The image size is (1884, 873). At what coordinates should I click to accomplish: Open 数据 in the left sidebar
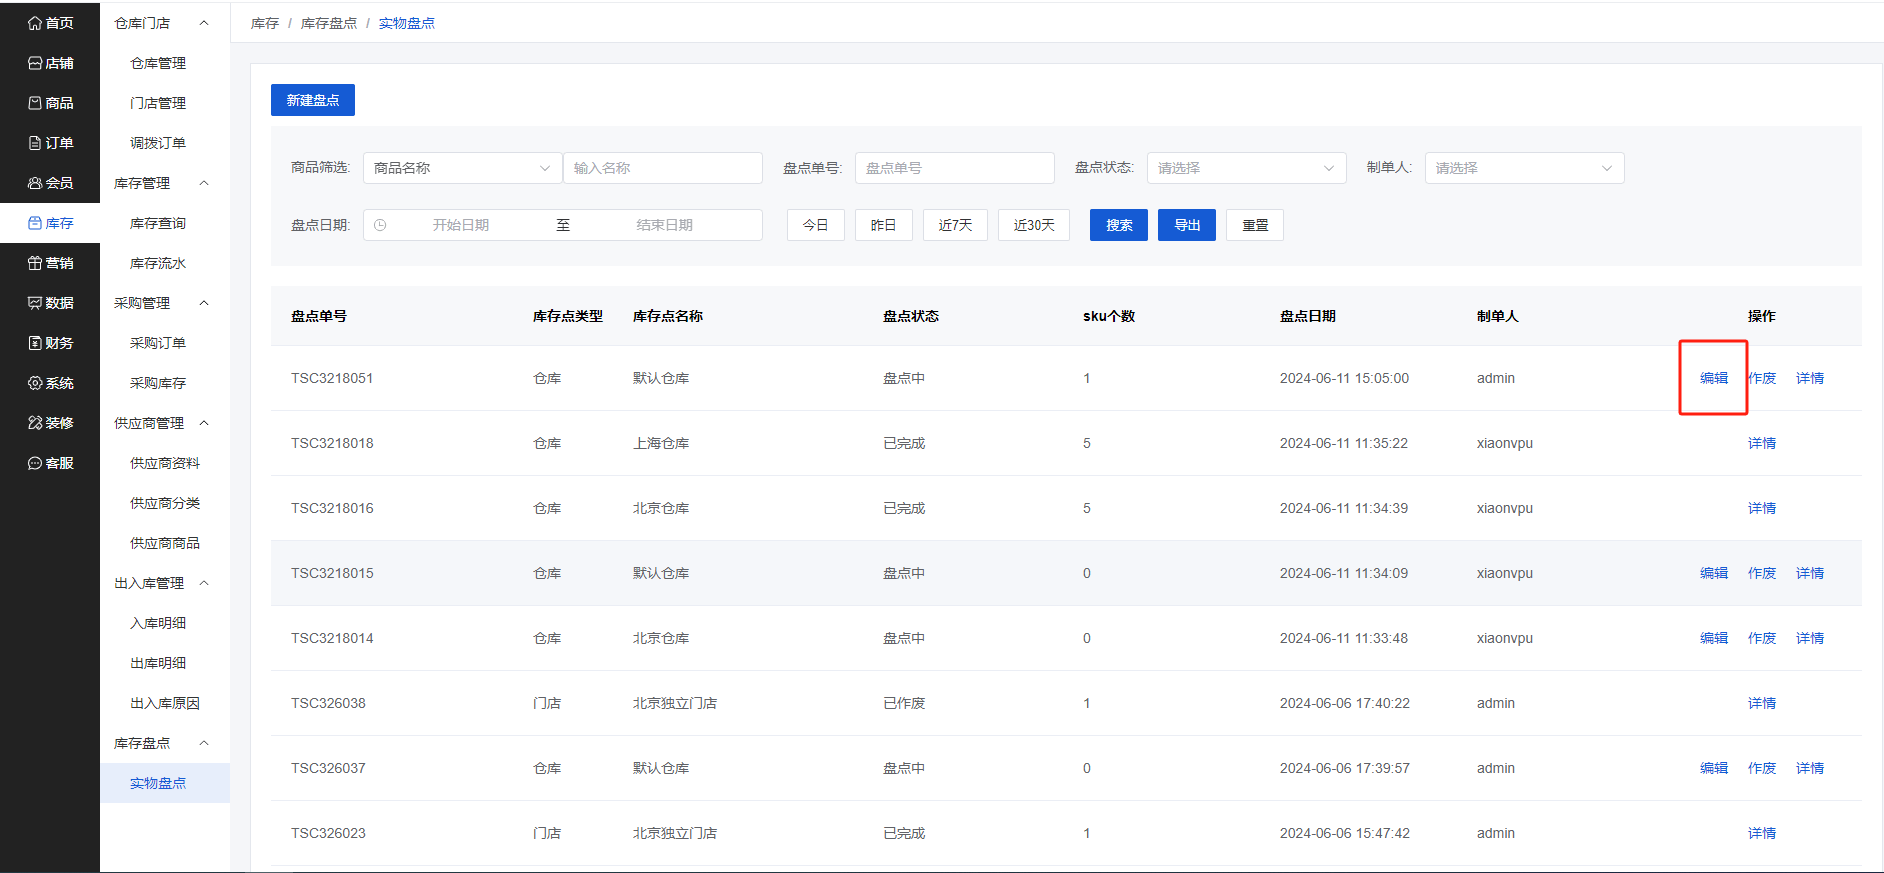(x=50, y=303)
